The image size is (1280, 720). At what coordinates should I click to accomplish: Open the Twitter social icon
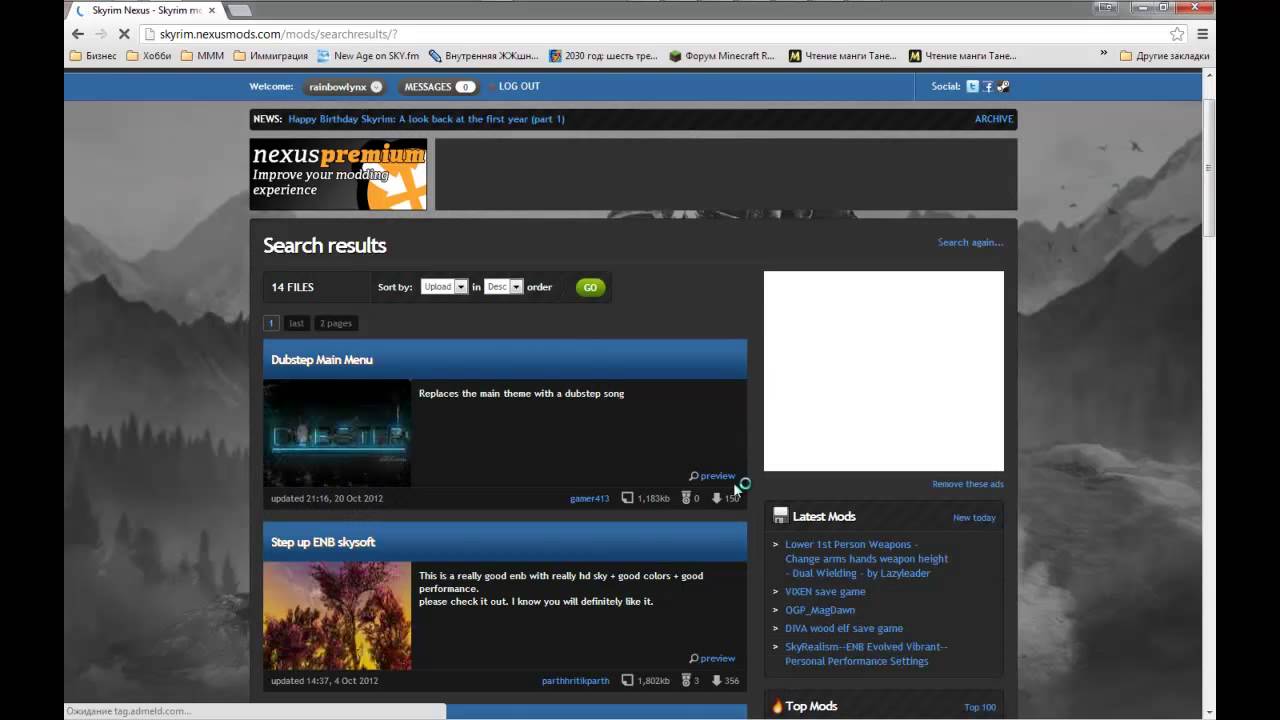pyautogui.click(x=972, y=87)
